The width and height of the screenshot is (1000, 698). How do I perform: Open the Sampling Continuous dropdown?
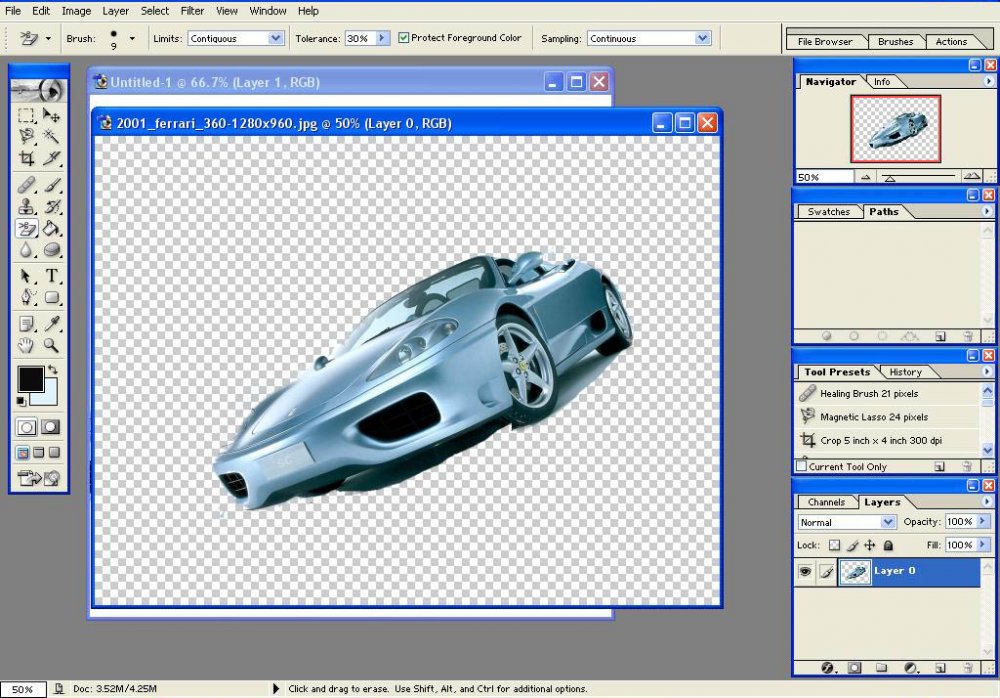pyautogui.click(x=649, y=38)
